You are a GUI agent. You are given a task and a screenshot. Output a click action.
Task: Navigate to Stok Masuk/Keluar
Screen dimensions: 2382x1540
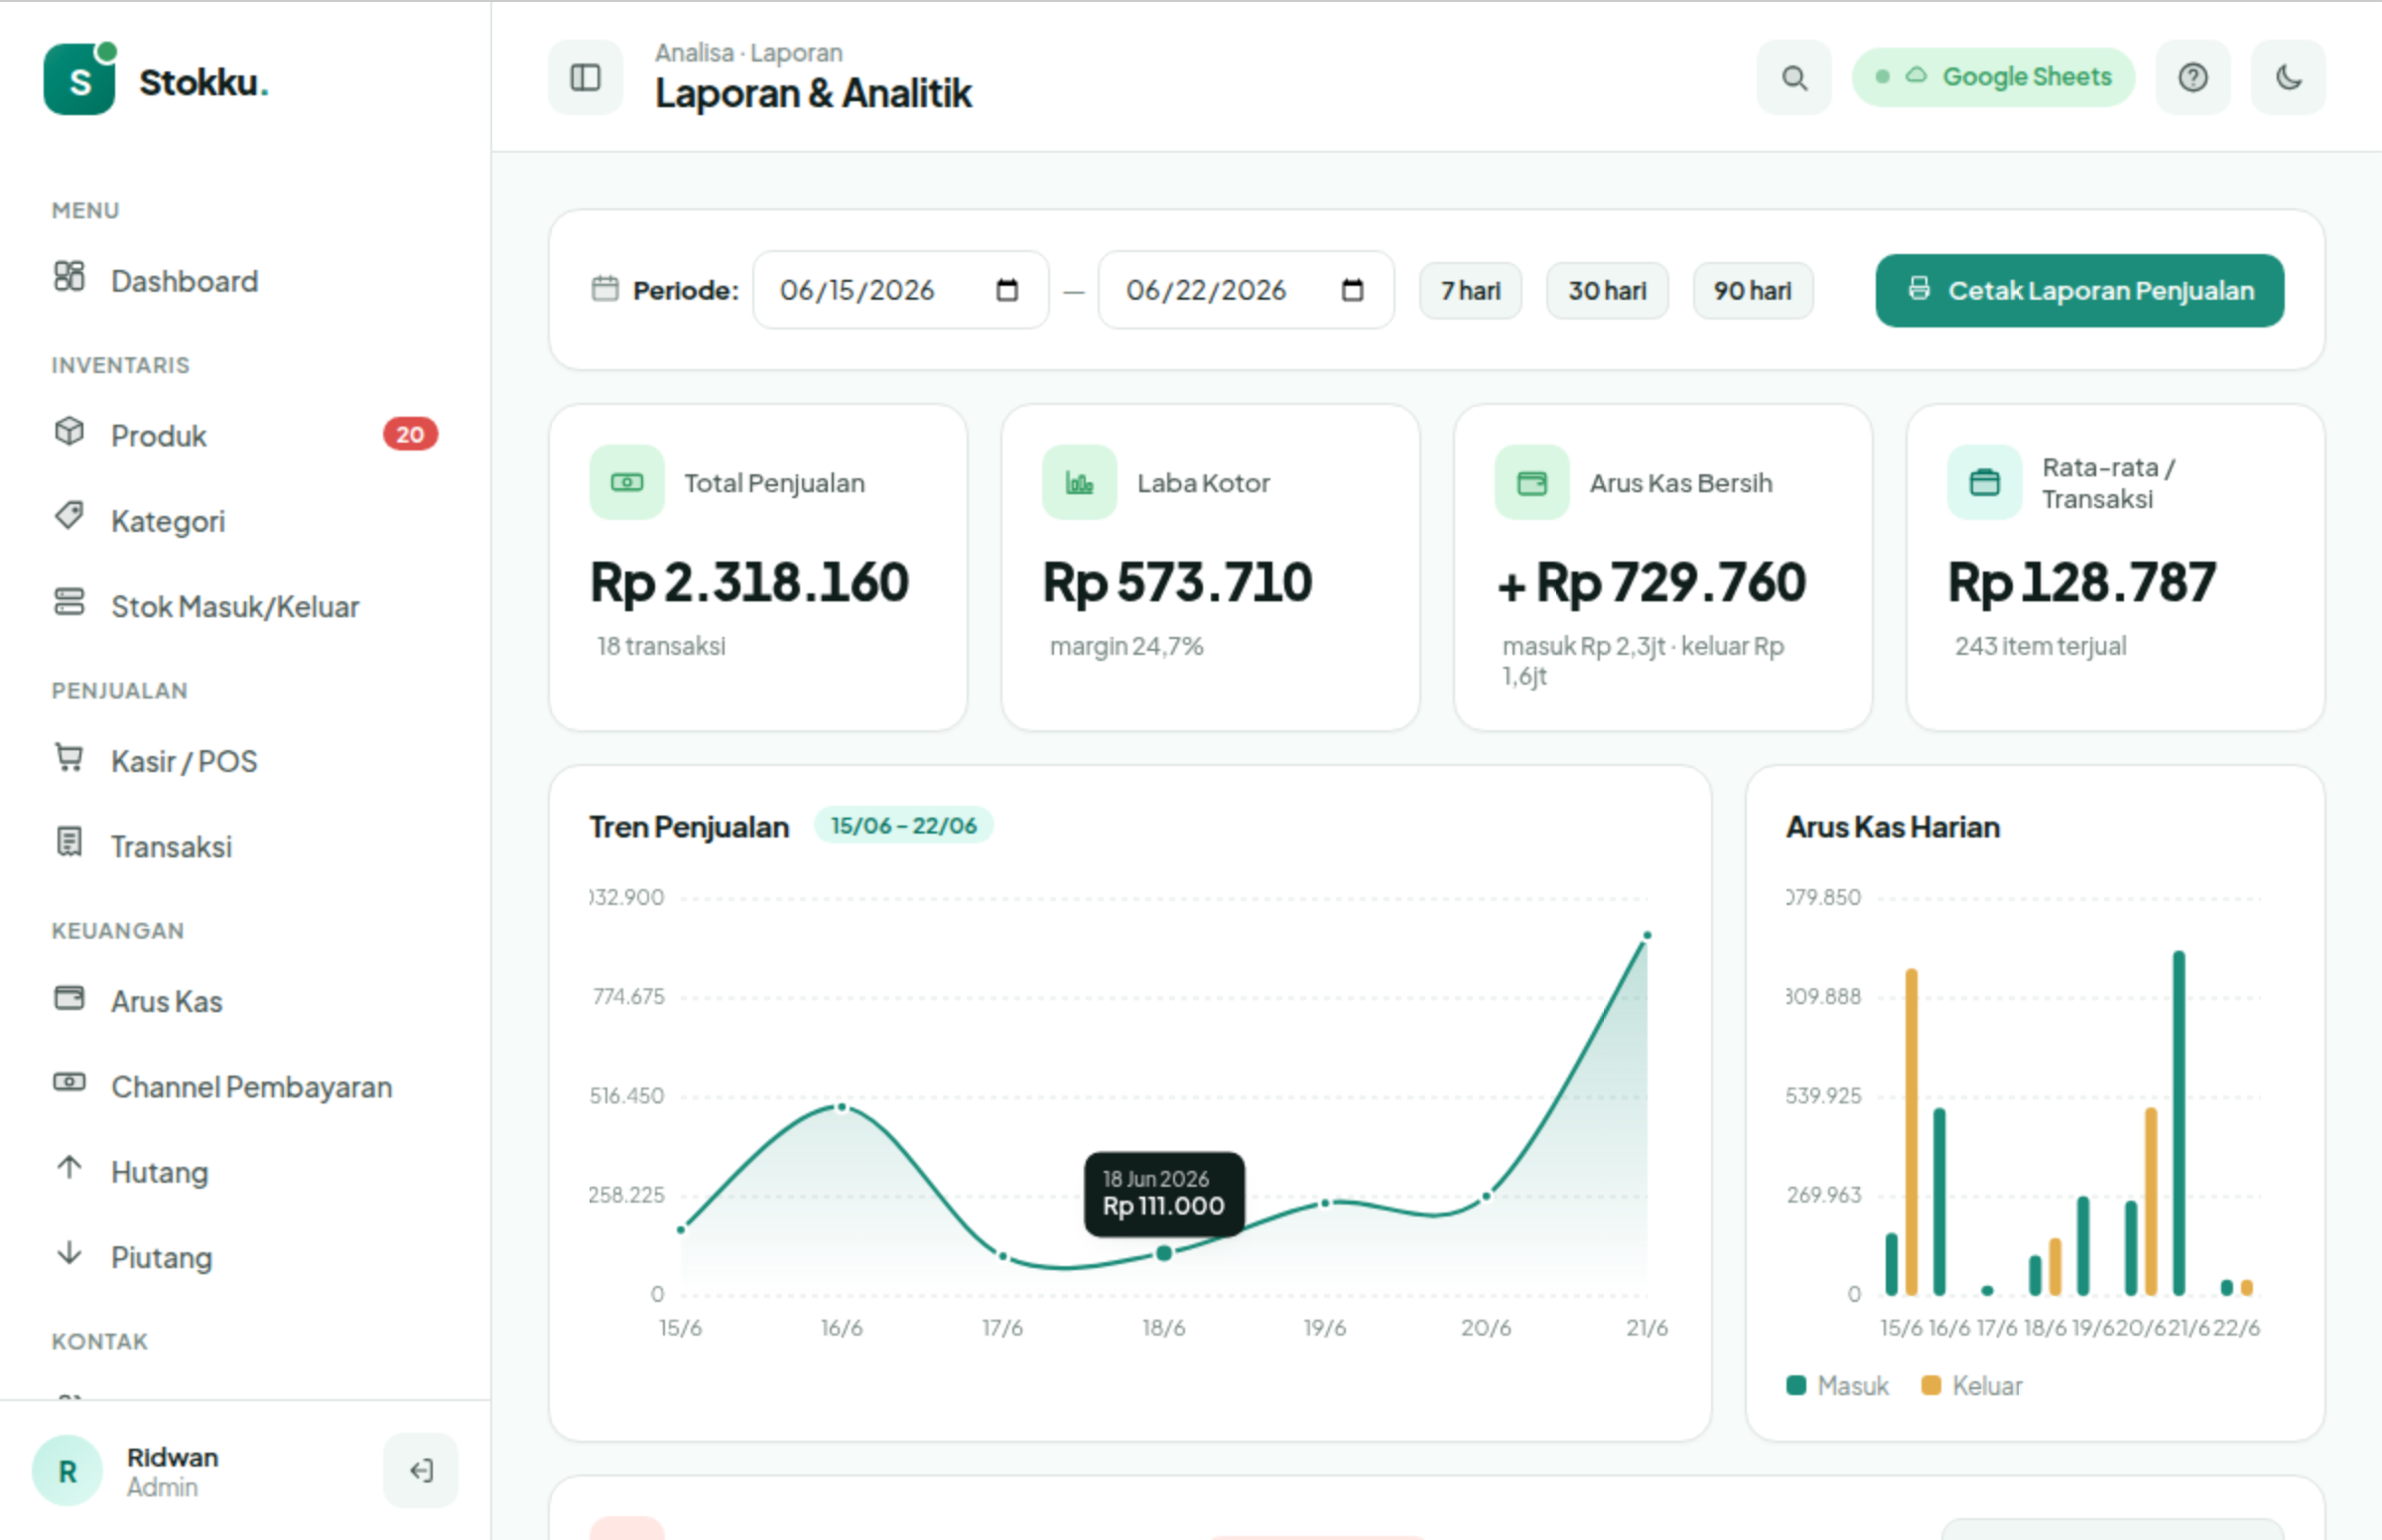(x=245, y=606)
